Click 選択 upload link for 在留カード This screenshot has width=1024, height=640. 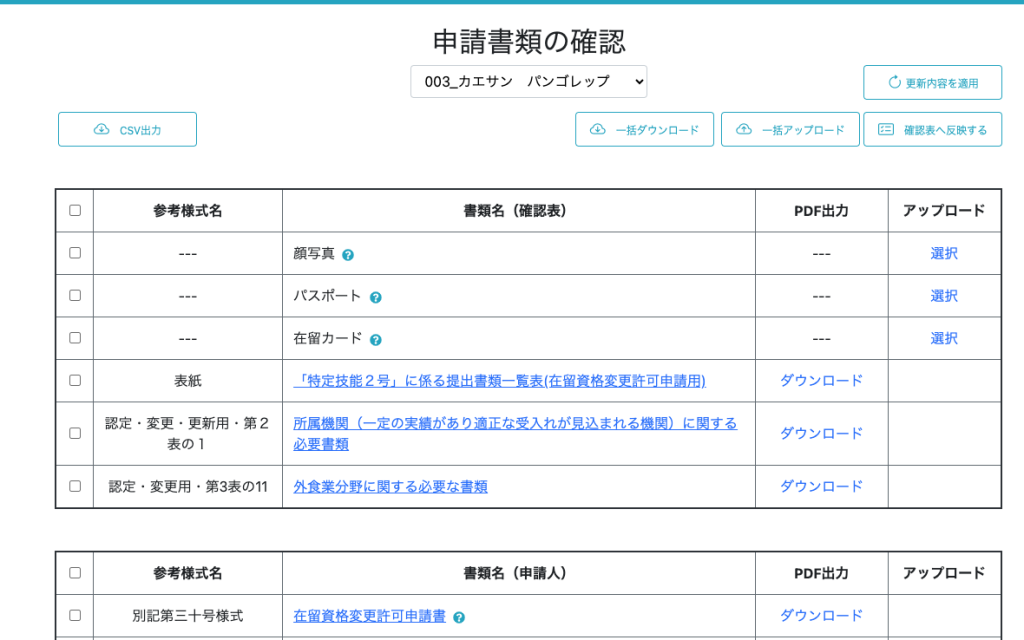(944, 338)
